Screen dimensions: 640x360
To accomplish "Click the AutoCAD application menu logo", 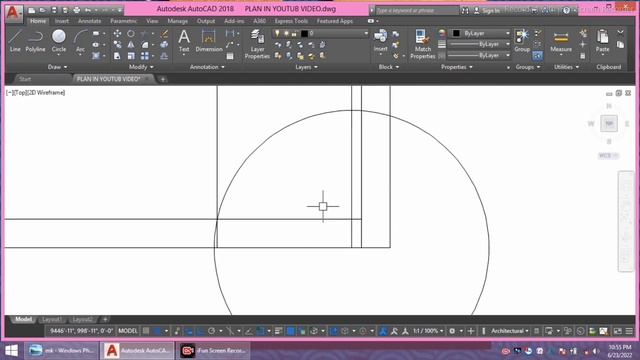I will click(x=13, y=13).
